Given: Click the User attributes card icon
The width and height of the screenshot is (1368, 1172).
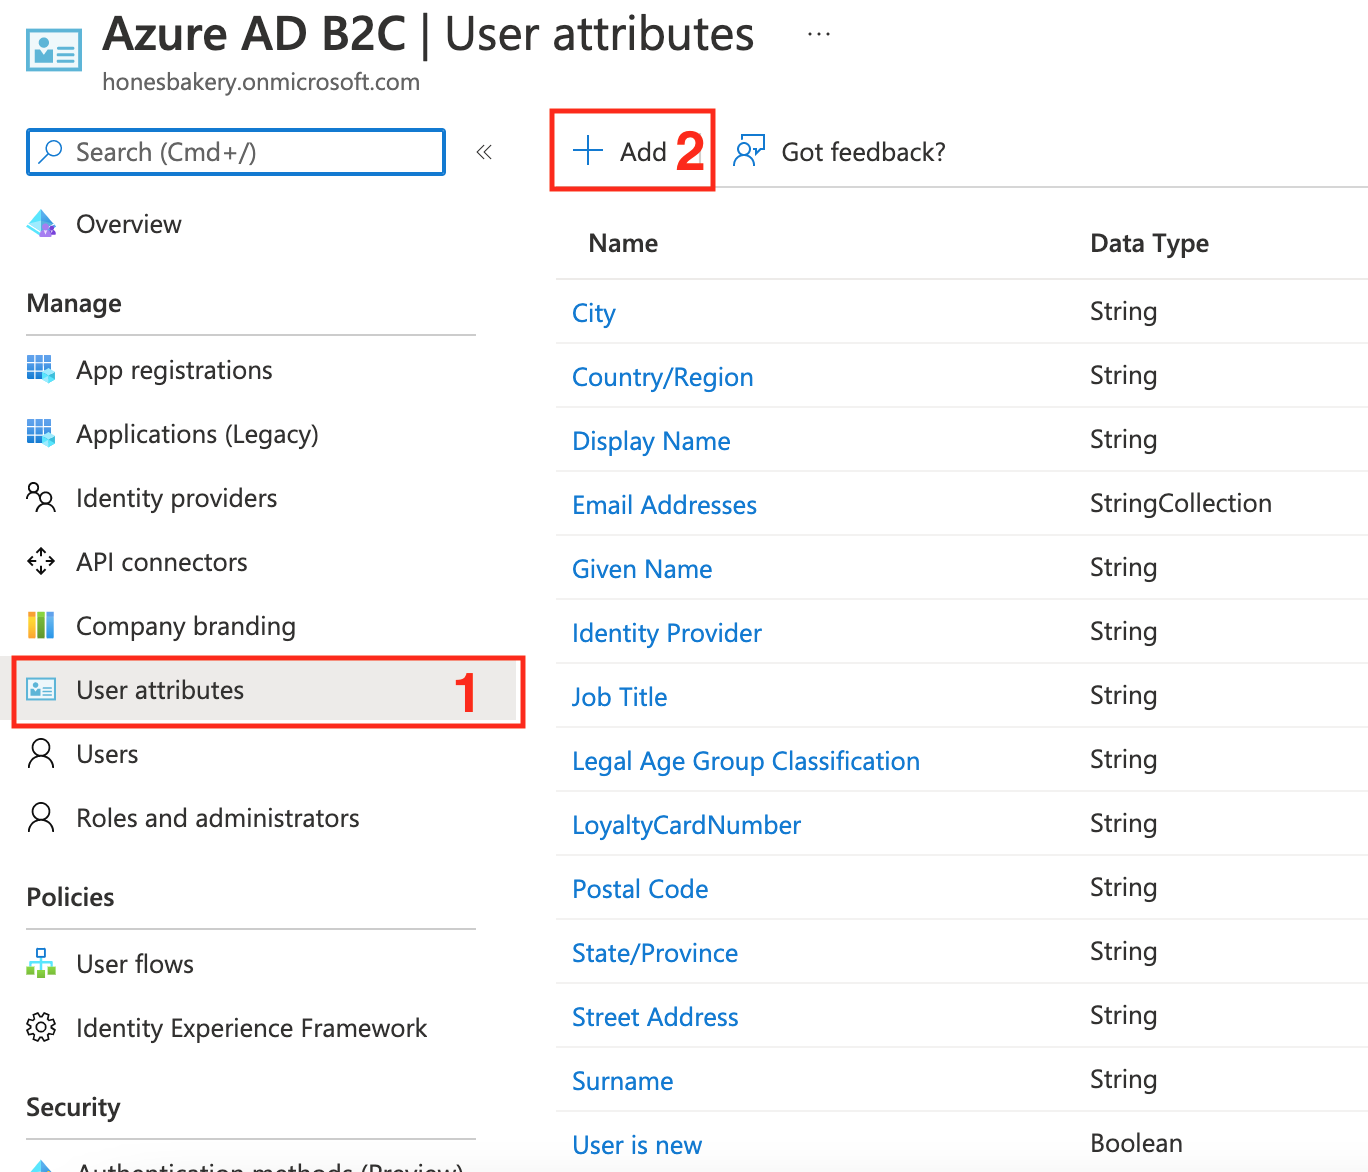Looking at the screenshot, I should point(41,689).
